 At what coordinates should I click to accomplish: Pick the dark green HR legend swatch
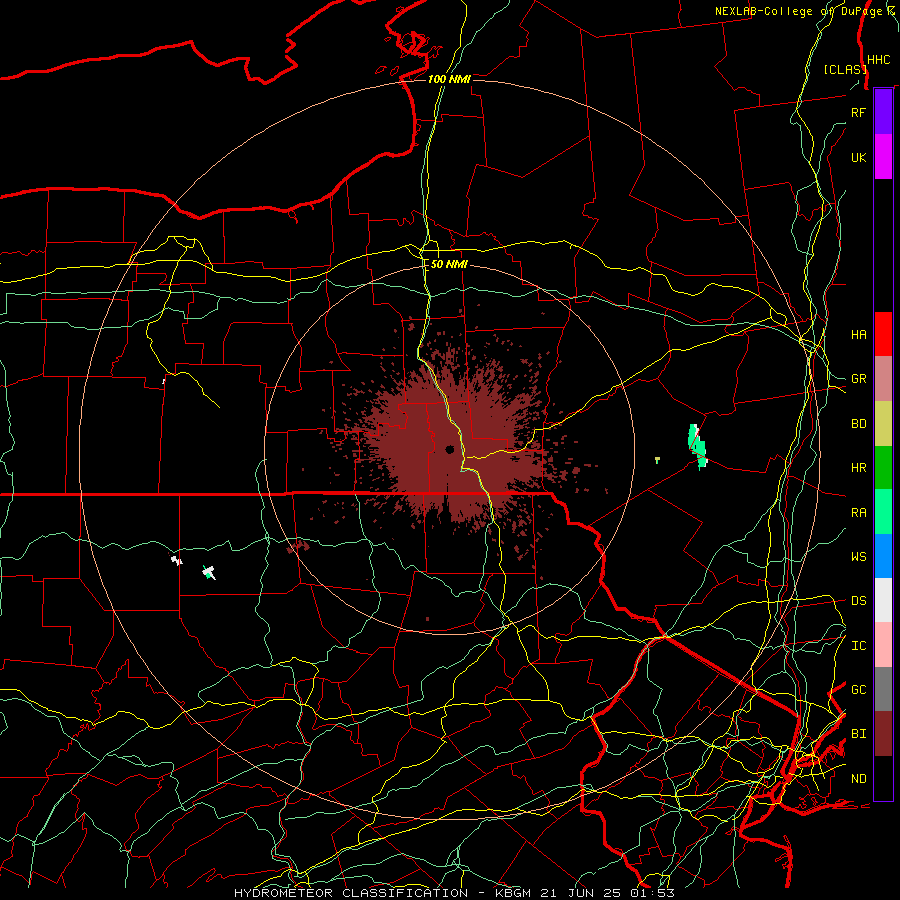click(883, 467)
